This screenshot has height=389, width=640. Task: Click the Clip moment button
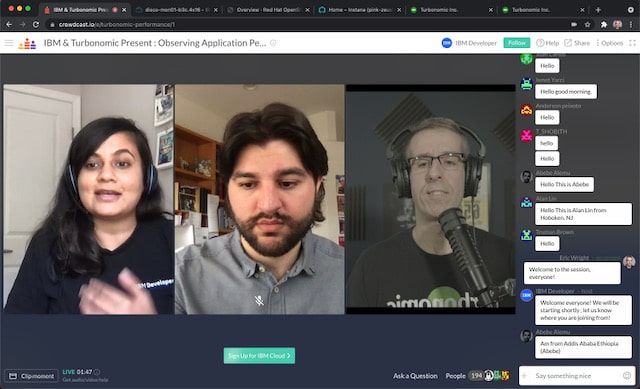coord(31,376)
